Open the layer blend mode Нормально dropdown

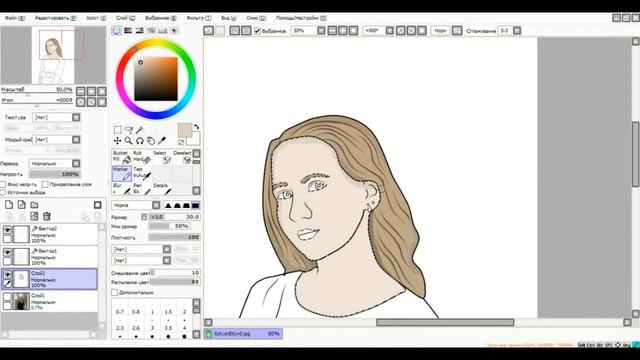[x=55, y=164]
